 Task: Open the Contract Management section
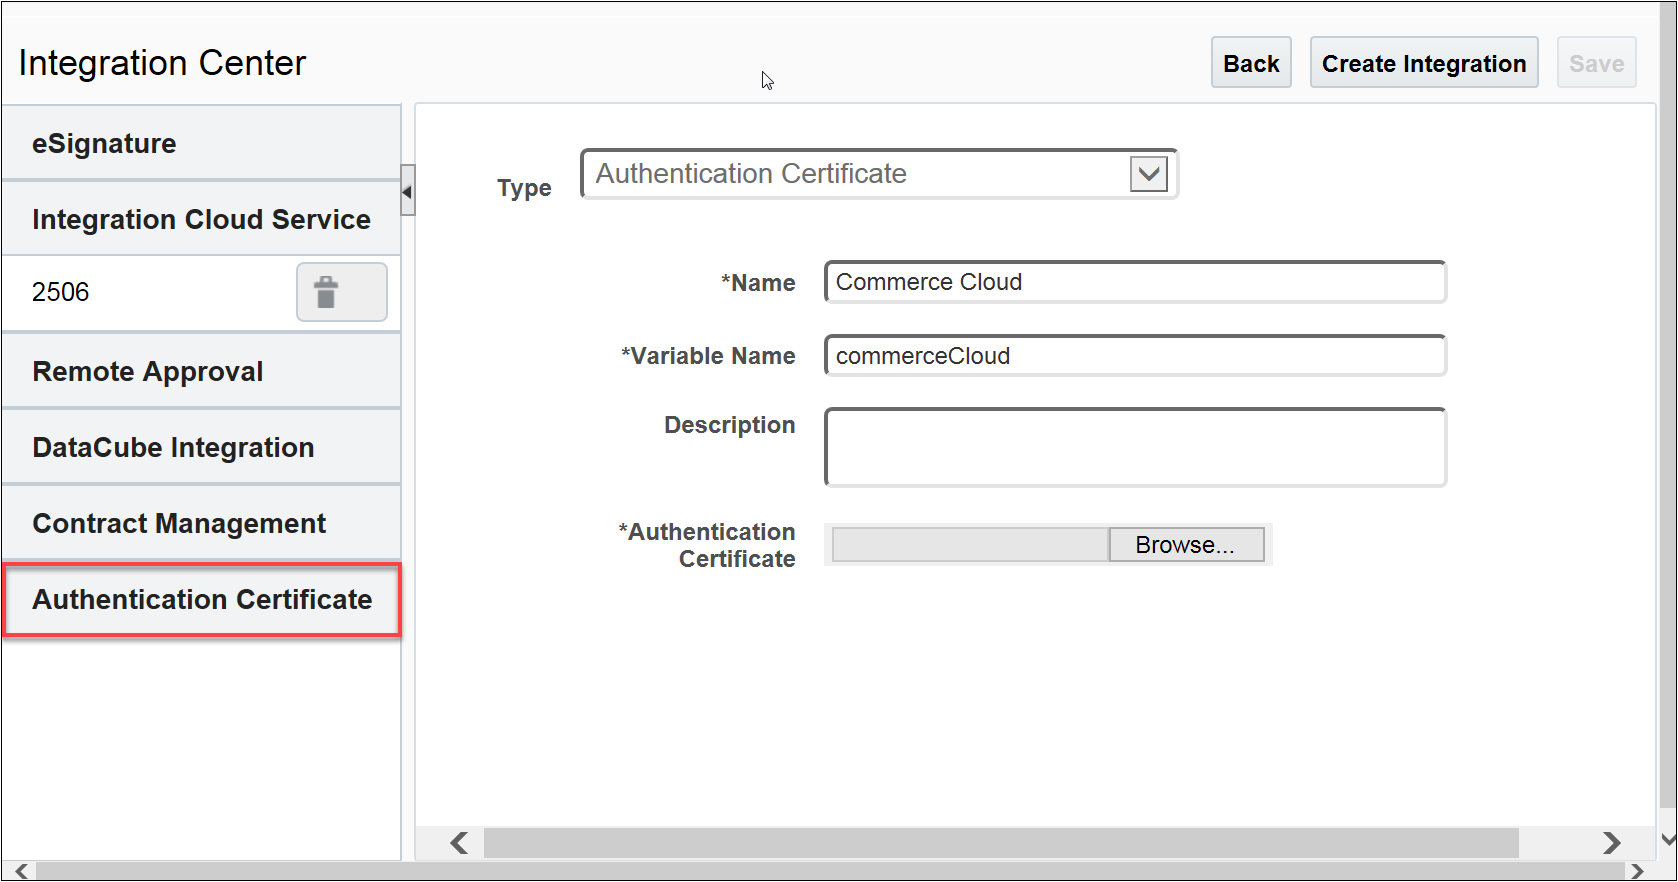pyautogui.click(x=201, y=524)
